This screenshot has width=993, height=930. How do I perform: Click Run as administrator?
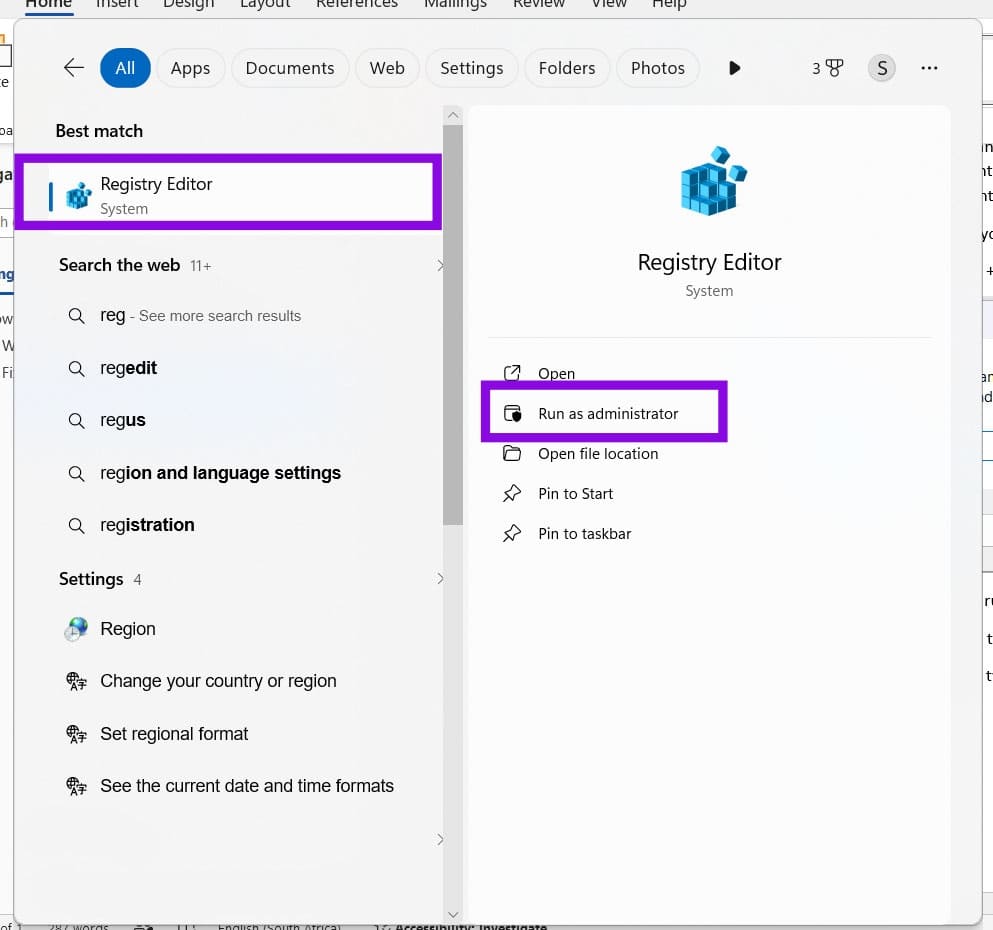607,413
